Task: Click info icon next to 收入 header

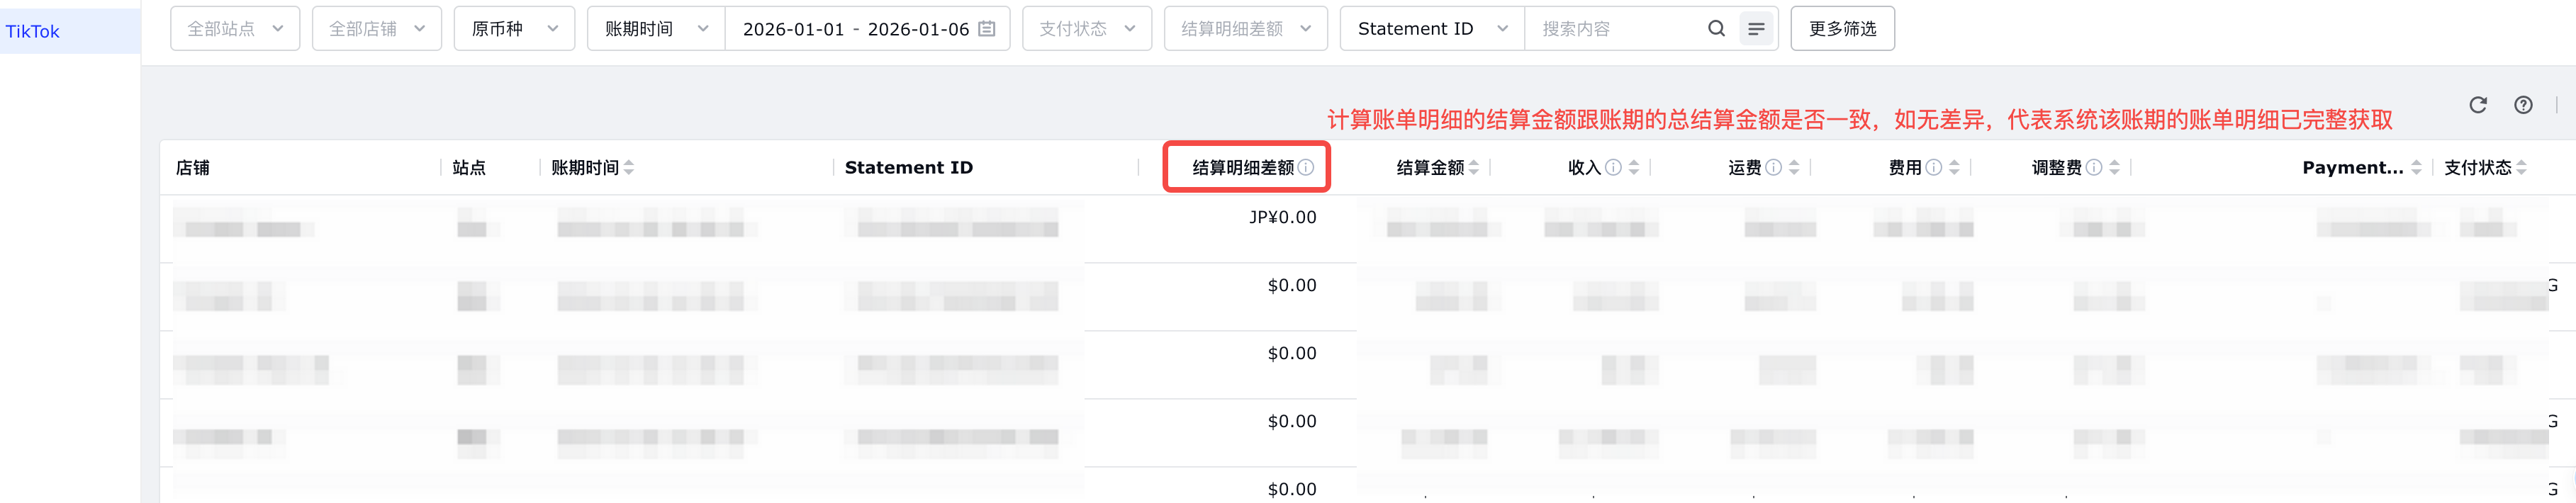Action: click(x=1613, y=168)
